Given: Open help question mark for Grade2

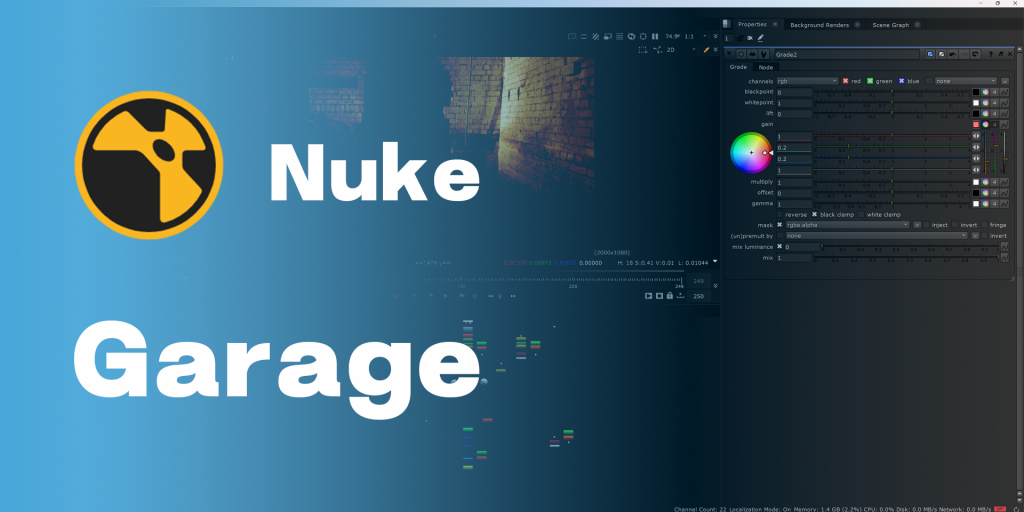Looking at the screenshot, I should [x=991, y=54].
